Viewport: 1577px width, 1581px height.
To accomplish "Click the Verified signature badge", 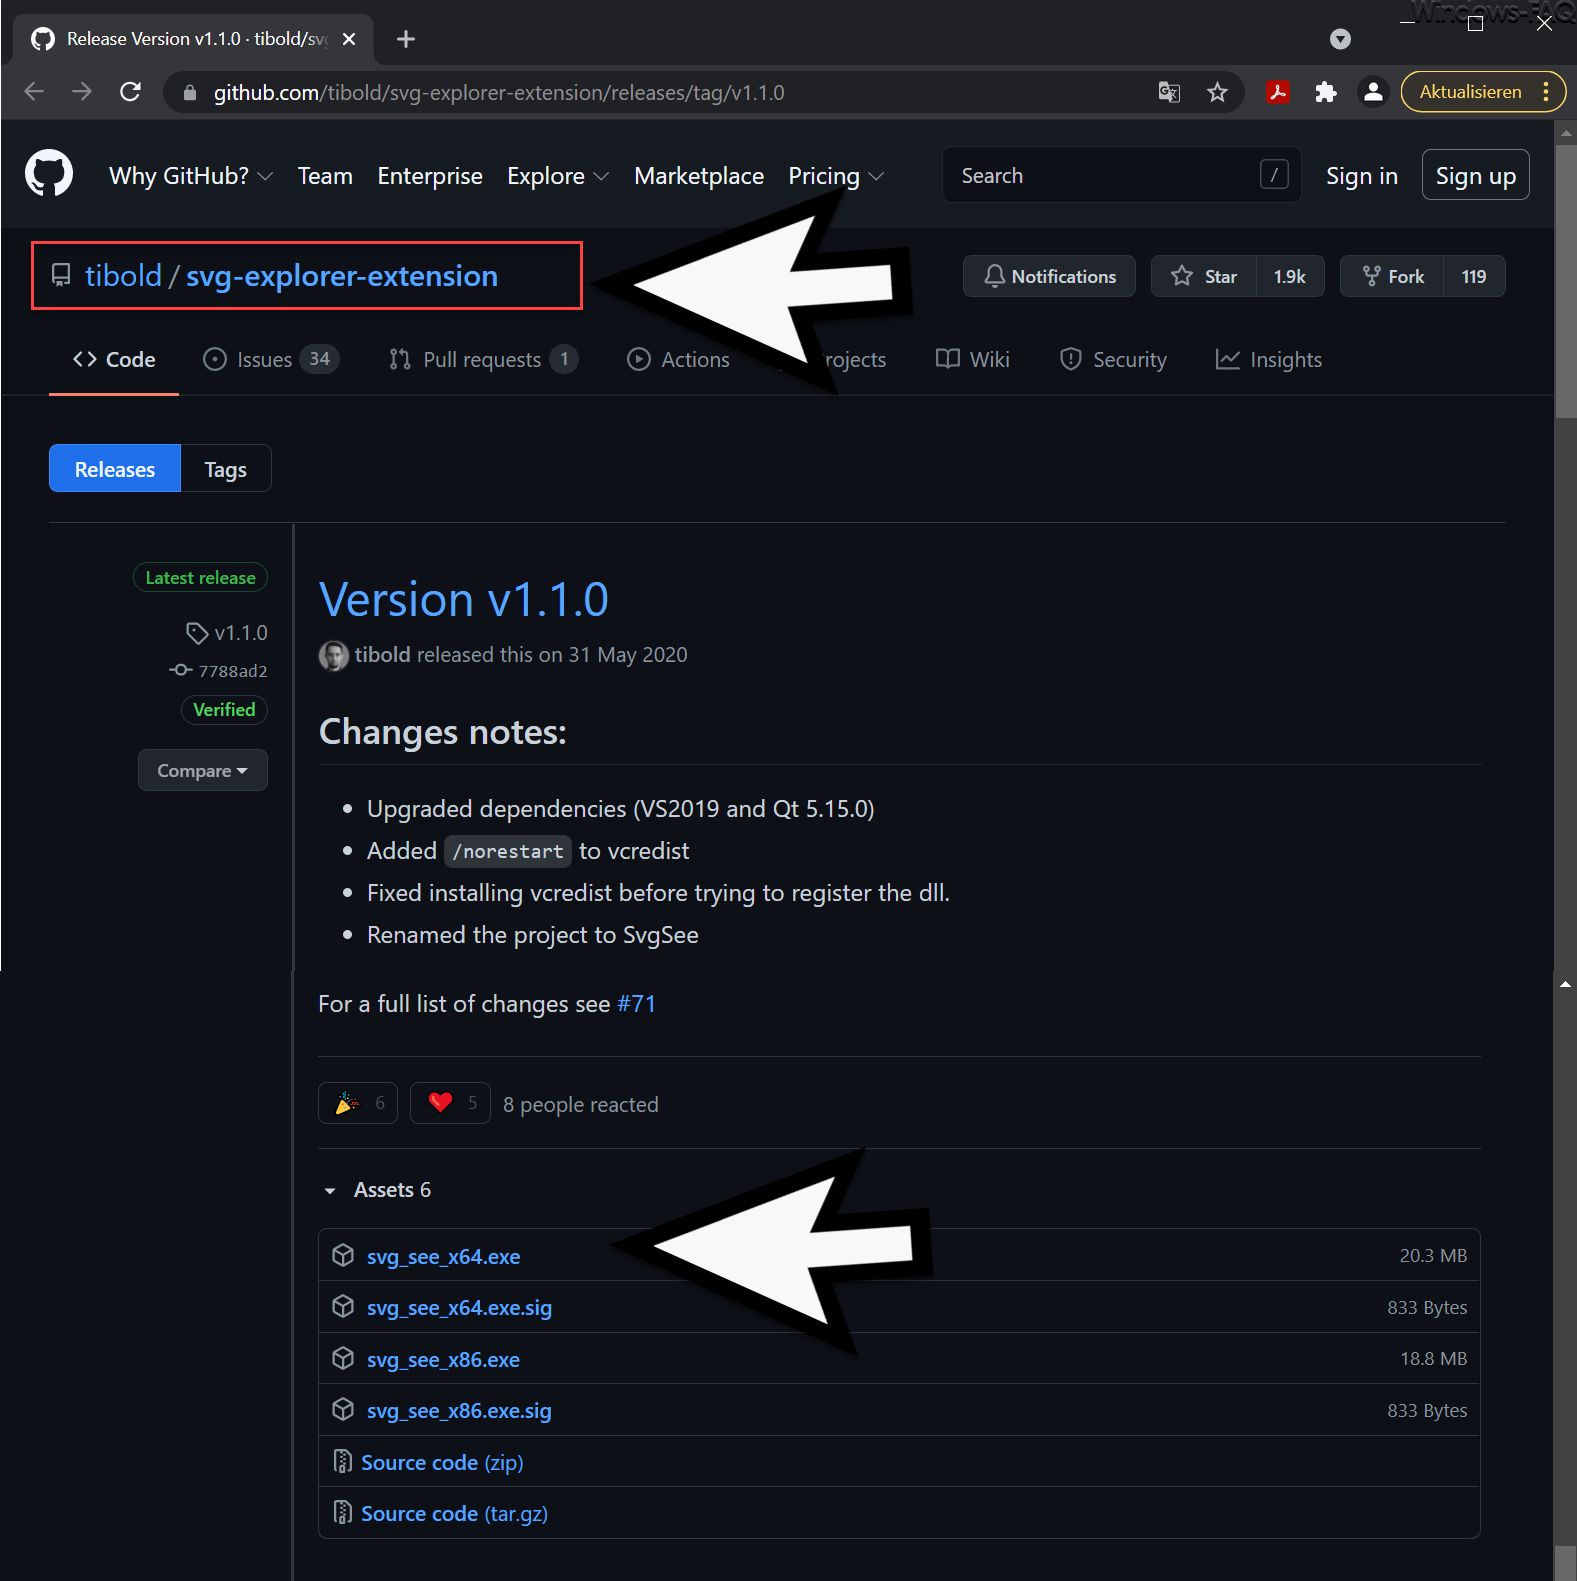I will coord(224,710).
